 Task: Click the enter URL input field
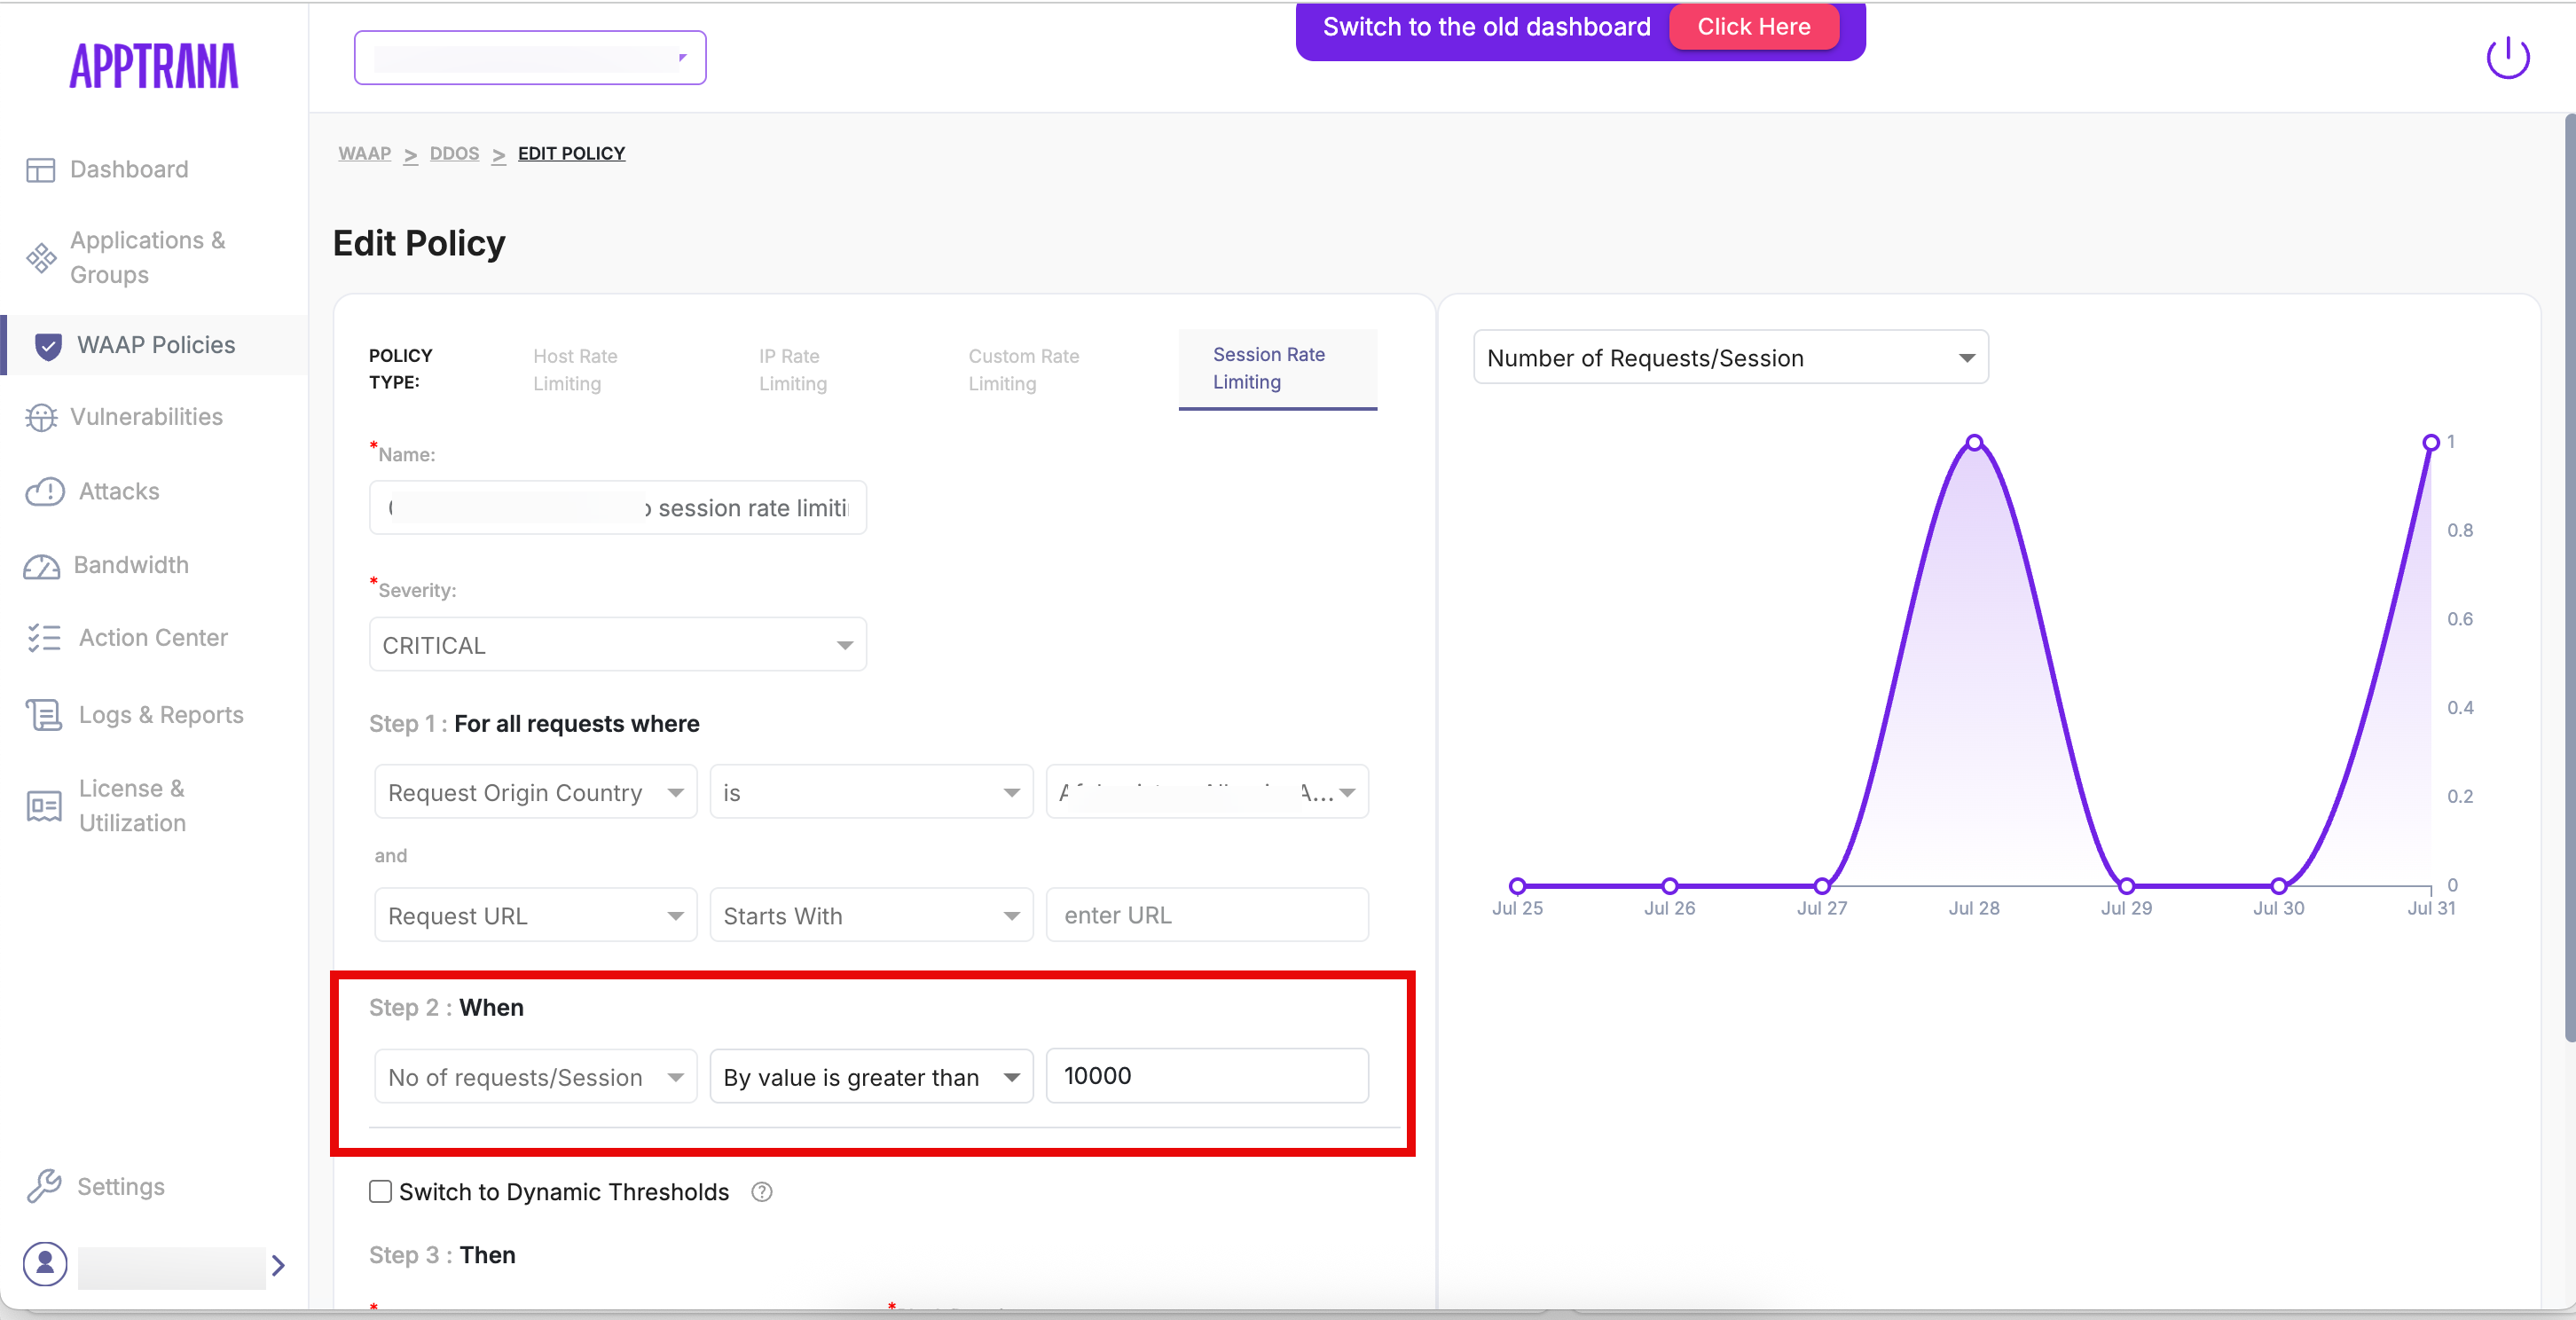tap(1207, 915)
